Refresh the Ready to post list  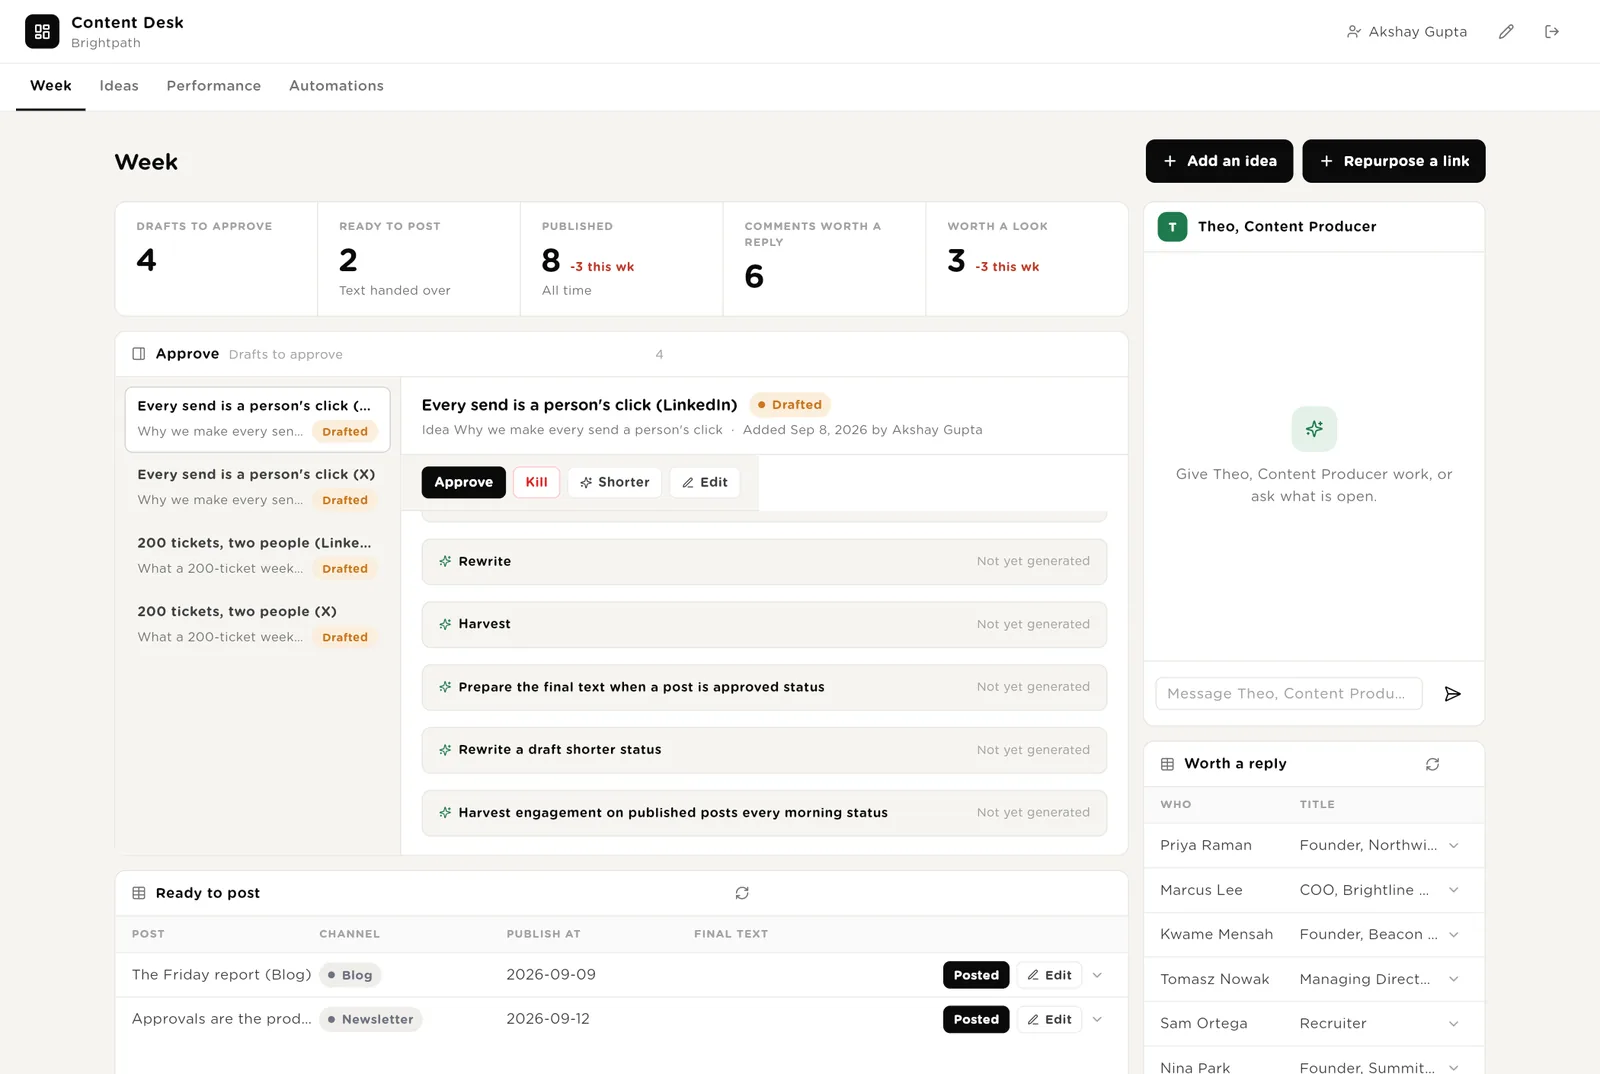742,893
